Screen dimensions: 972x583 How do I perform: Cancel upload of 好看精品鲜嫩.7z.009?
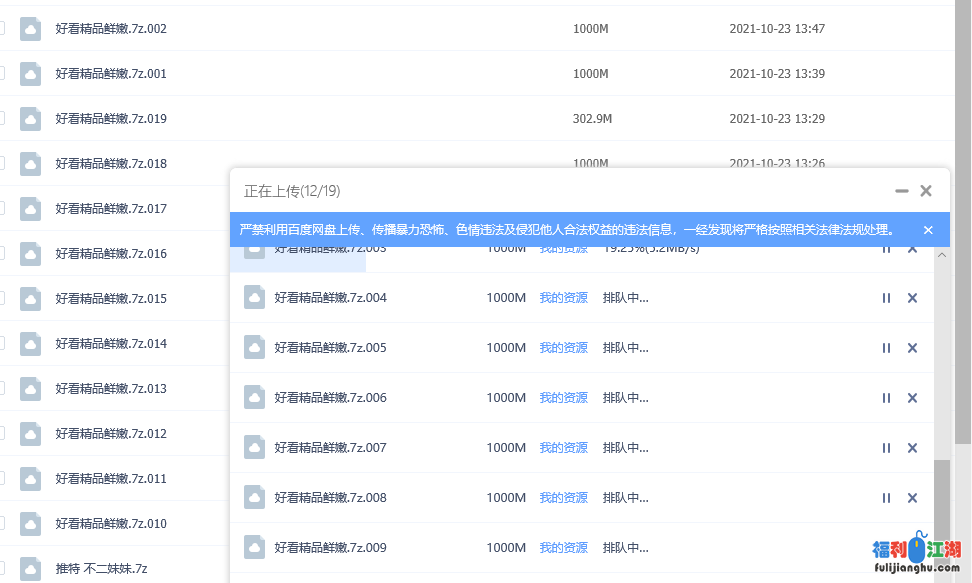tap(912, 548)
